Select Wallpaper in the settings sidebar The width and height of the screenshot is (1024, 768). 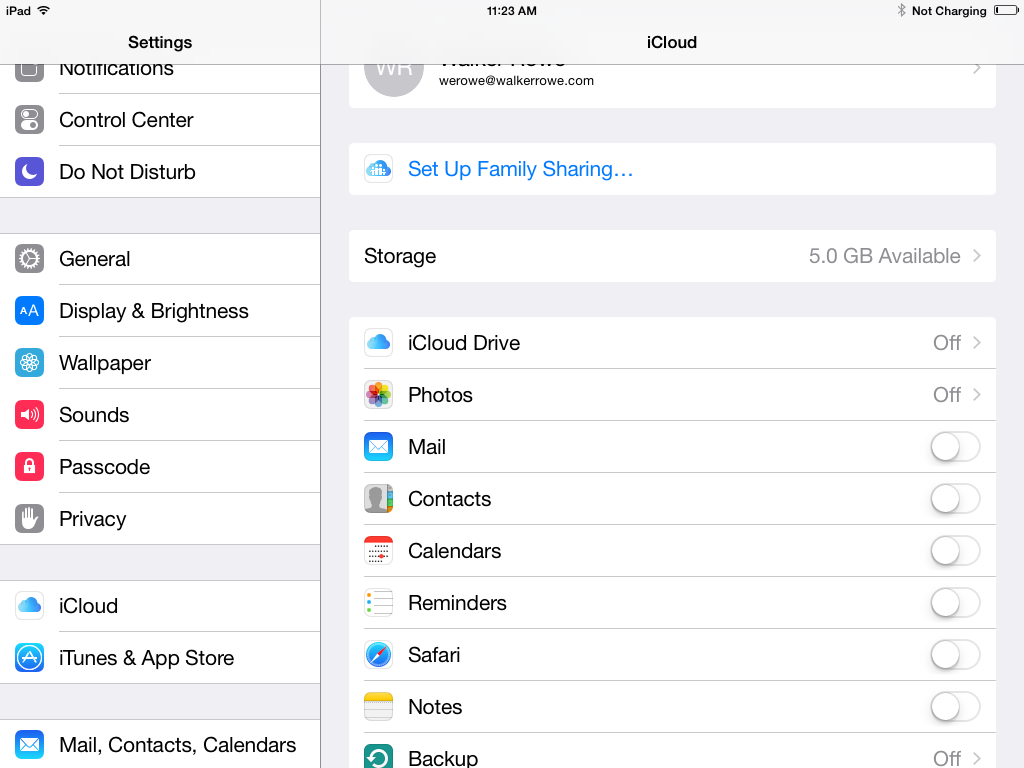click(160, 362)
